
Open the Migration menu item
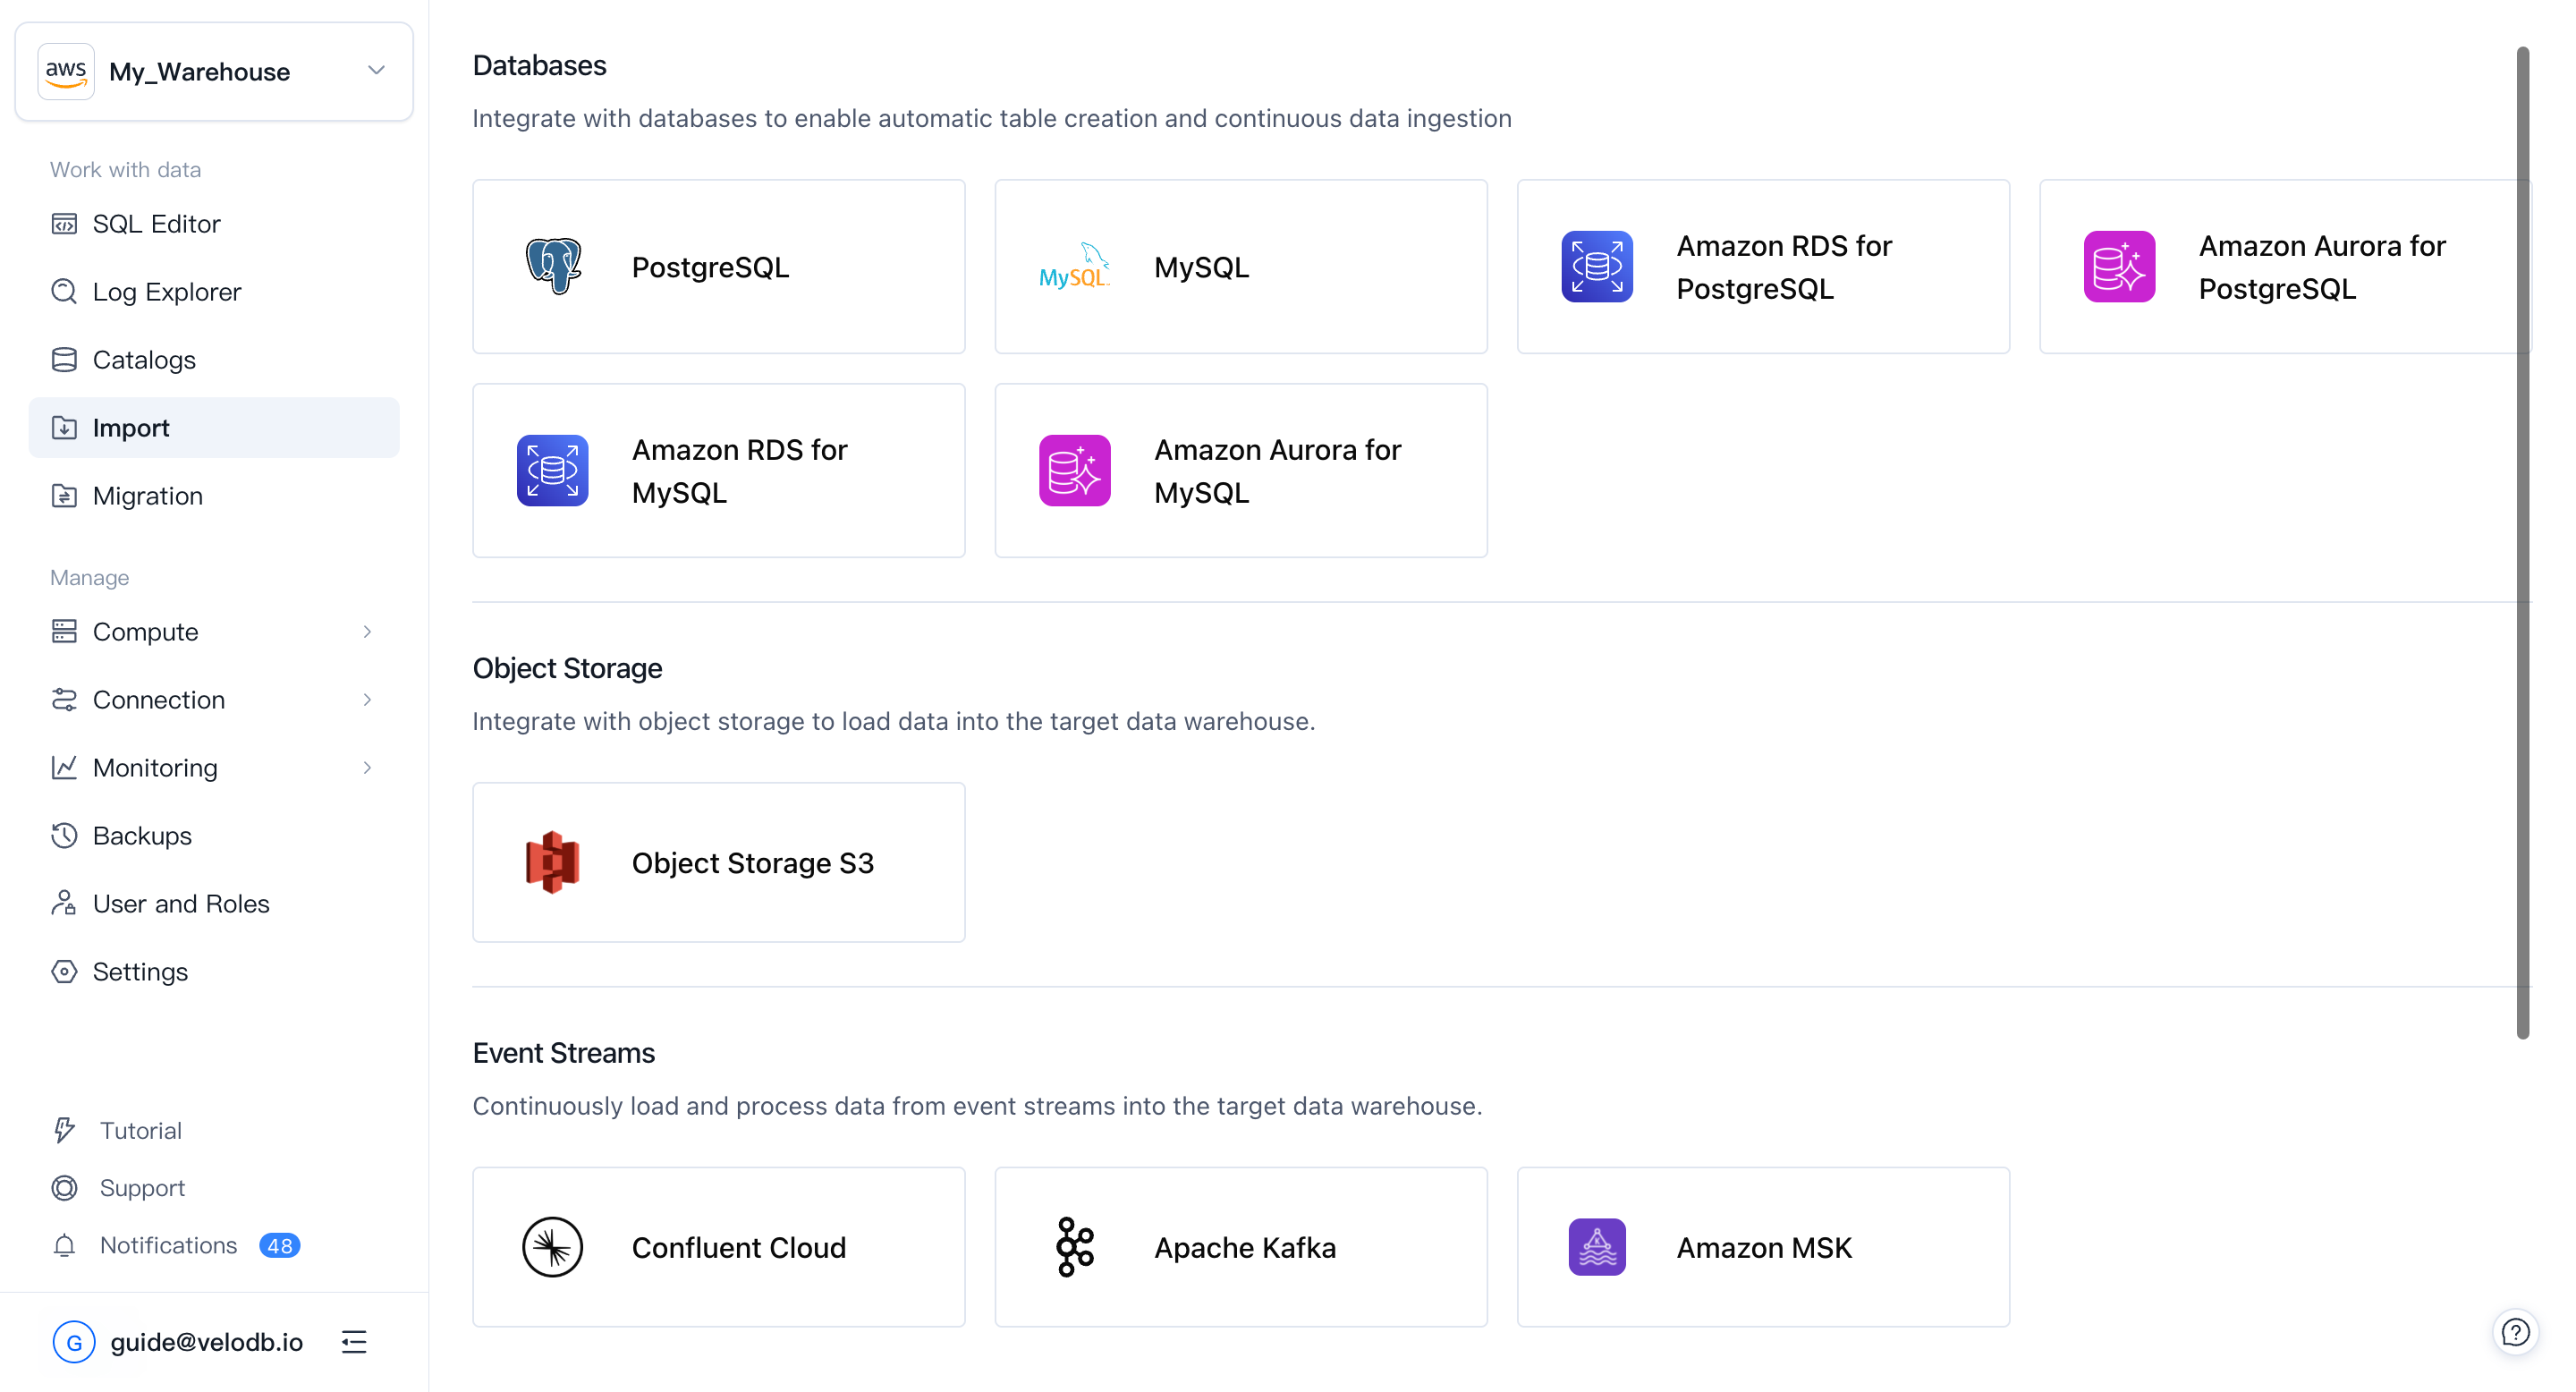148,495
